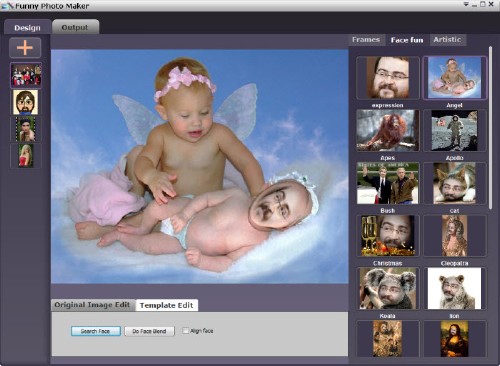The height and width of the screenshot is (366, 500).
Task: Switch to the Output tab
Action: click(x=75, y=27)
